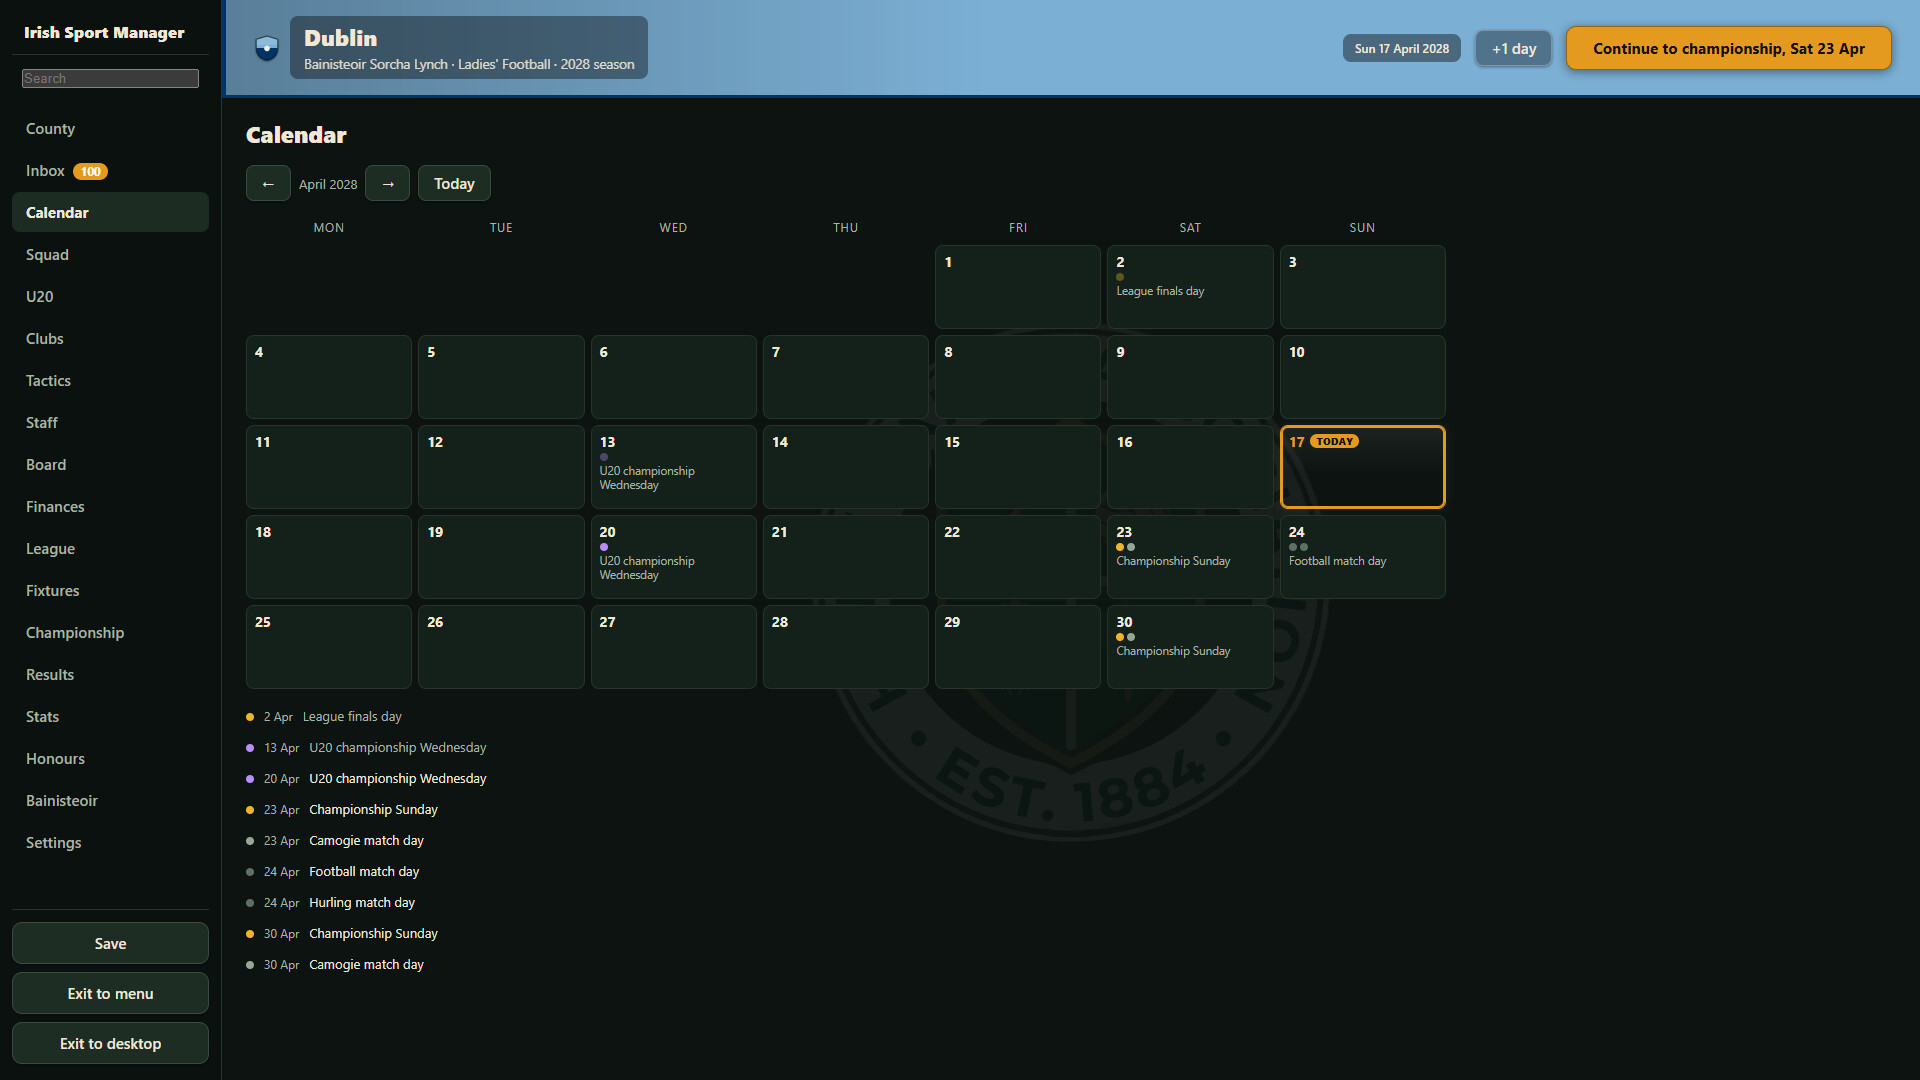Click '24 Apr Football match day' list entry
The width and height of the screenshot is (1920, 1080).
(333, 872)
